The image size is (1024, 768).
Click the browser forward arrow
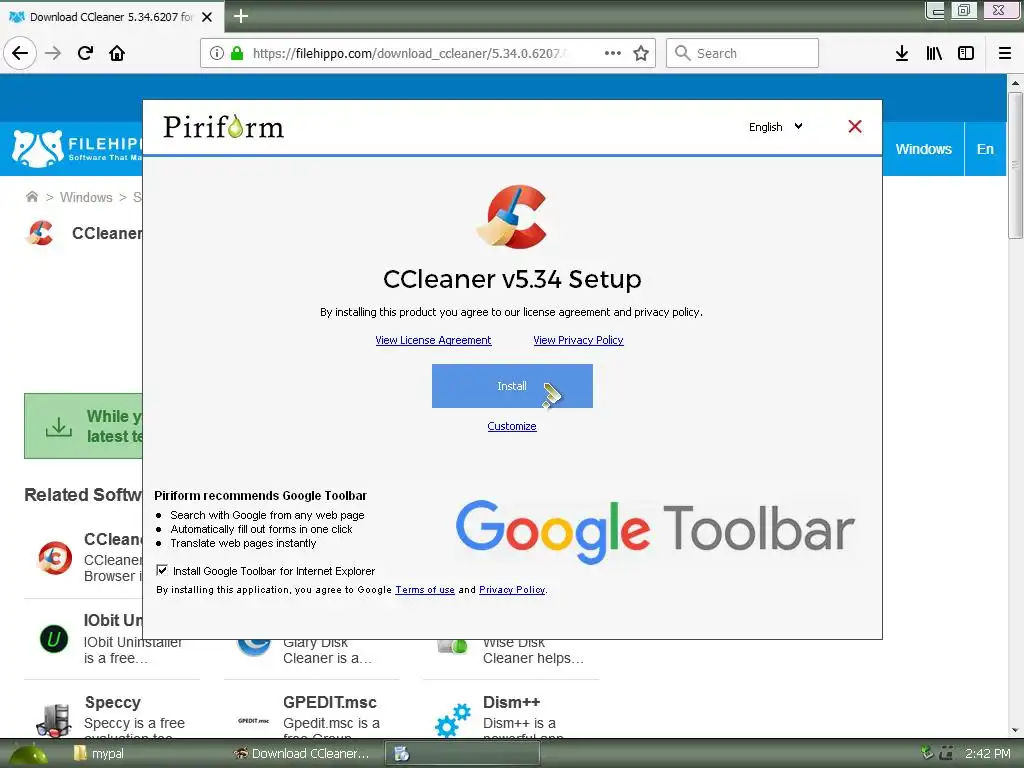53,53
